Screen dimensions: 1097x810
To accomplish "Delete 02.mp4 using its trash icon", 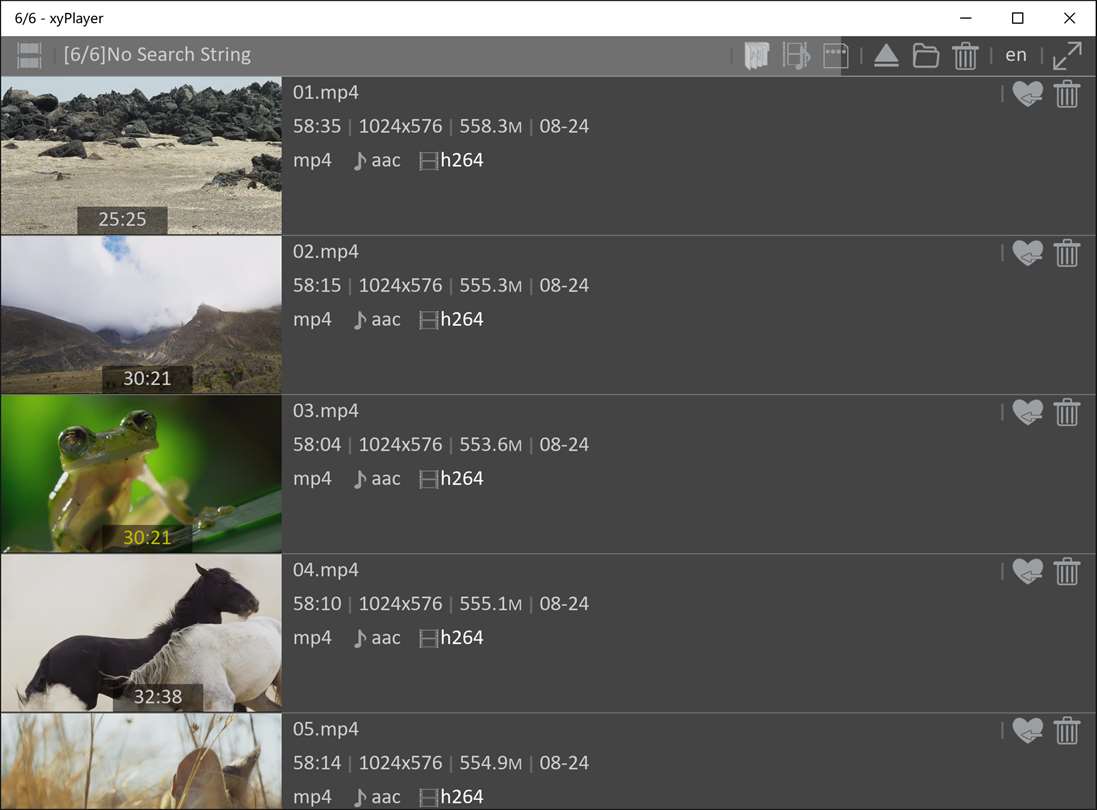I will pos(1067,253).
